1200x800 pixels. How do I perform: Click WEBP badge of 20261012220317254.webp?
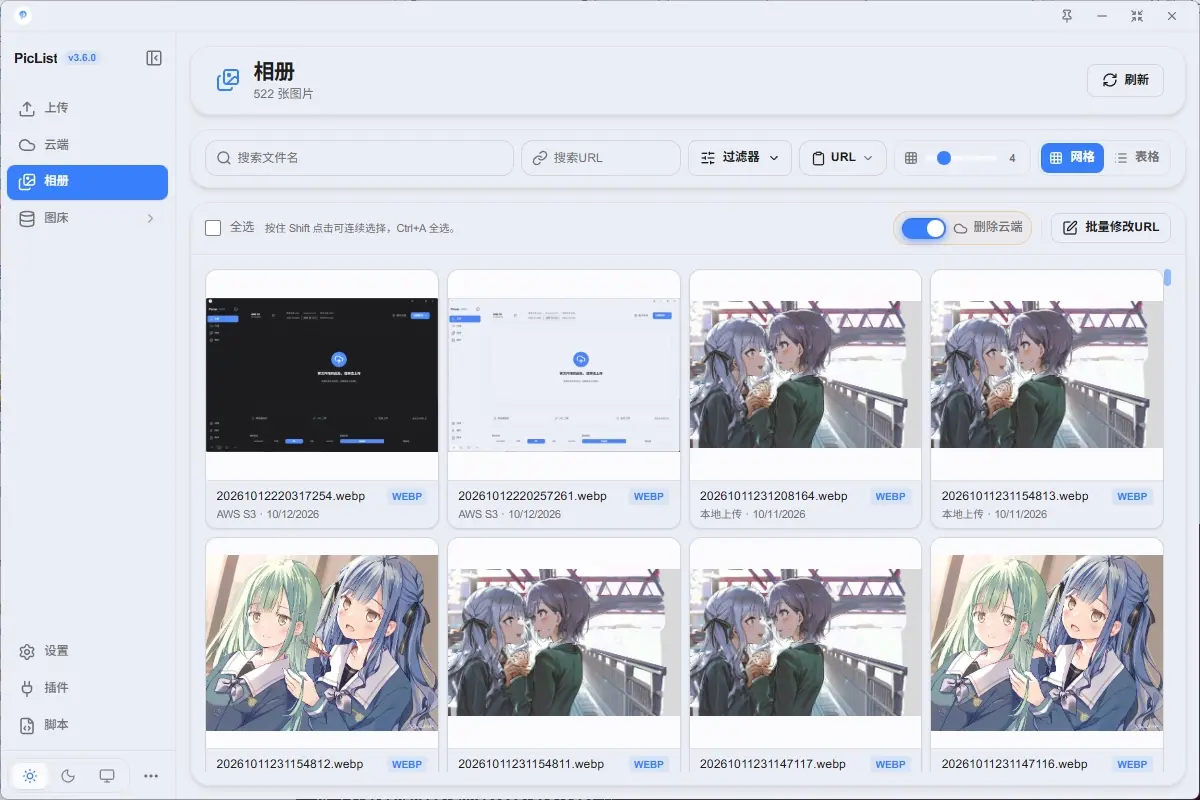(x=407, y=496)
